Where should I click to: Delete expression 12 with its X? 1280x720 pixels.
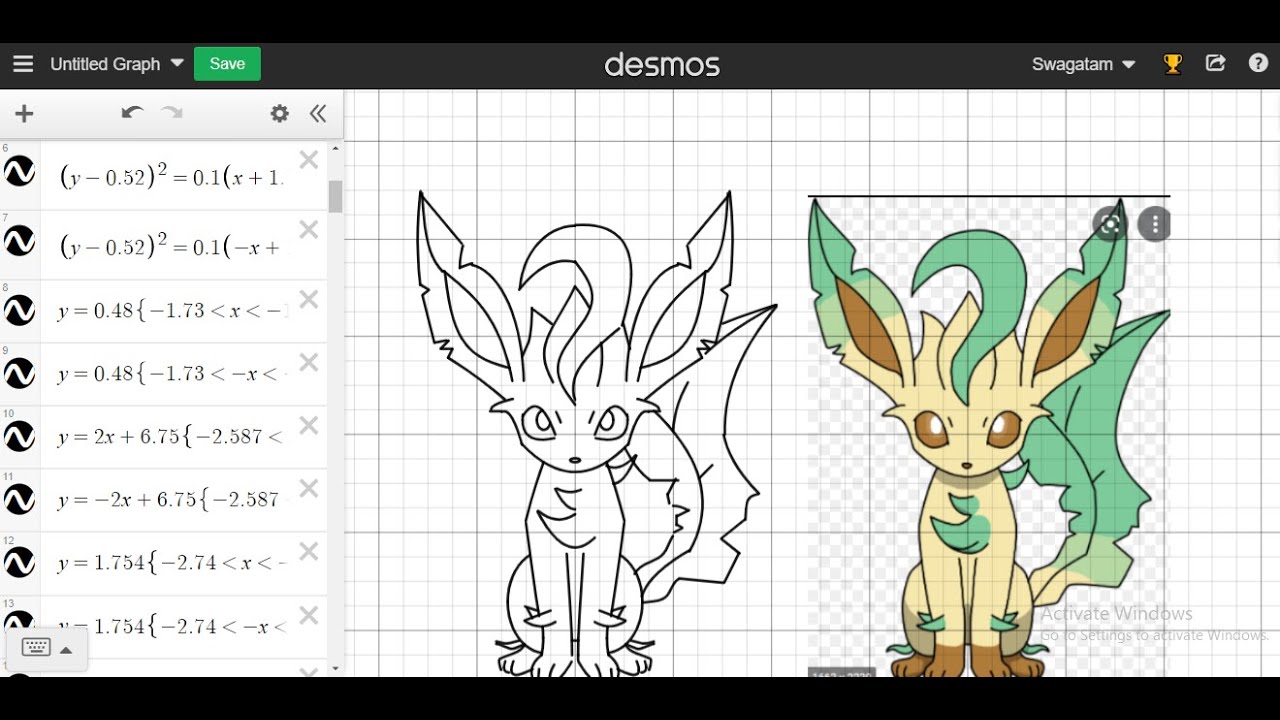coord(309,551)
